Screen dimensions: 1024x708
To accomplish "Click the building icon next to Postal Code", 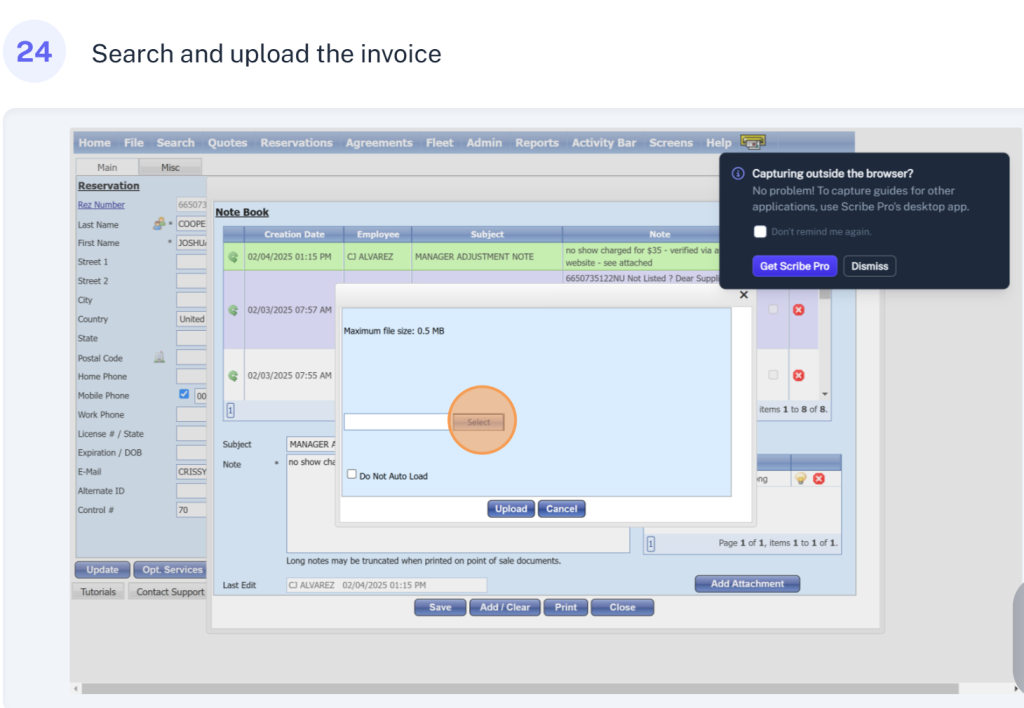I will click(159, 357).
